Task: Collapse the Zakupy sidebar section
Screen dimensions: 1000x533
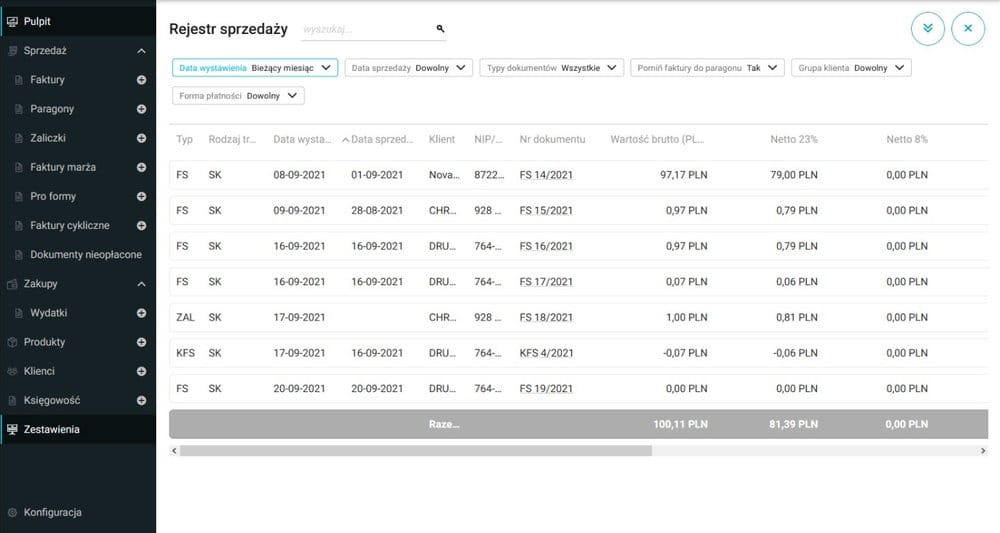Action: (x=141, y=284)
